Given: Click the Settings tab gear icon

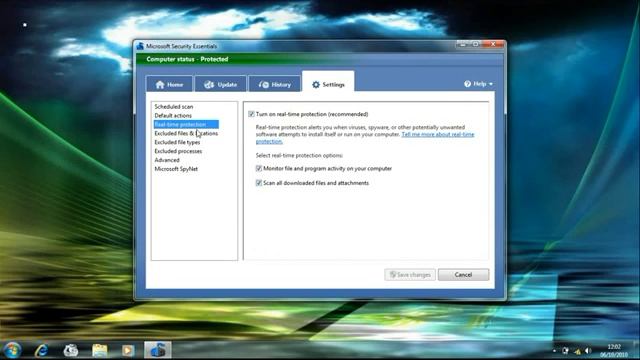Looking at the screenshot, I should (316, 84).
